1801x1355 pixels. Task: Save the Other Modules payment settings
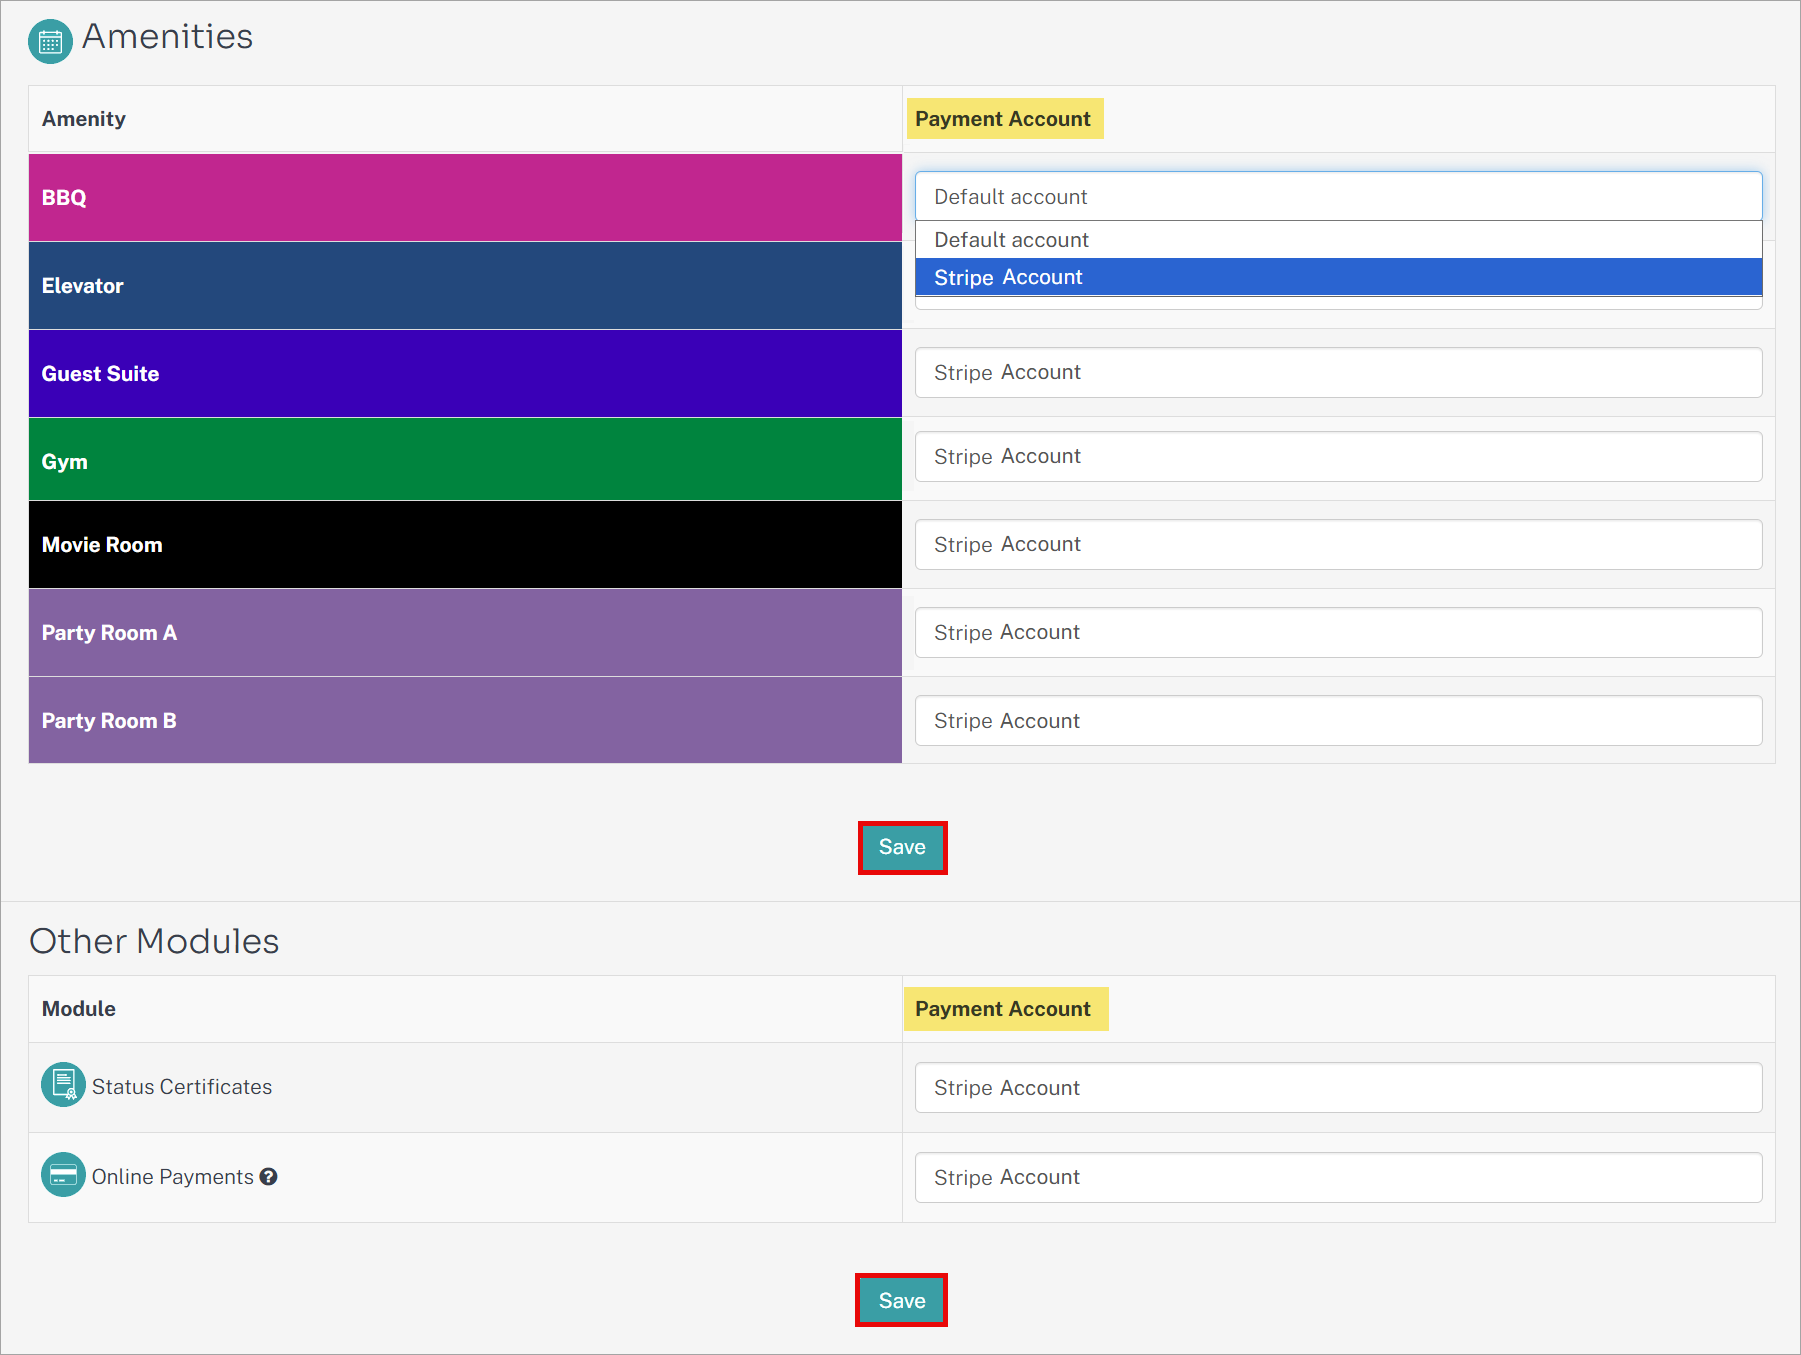pyautogui.click(x=901, y=1300)
